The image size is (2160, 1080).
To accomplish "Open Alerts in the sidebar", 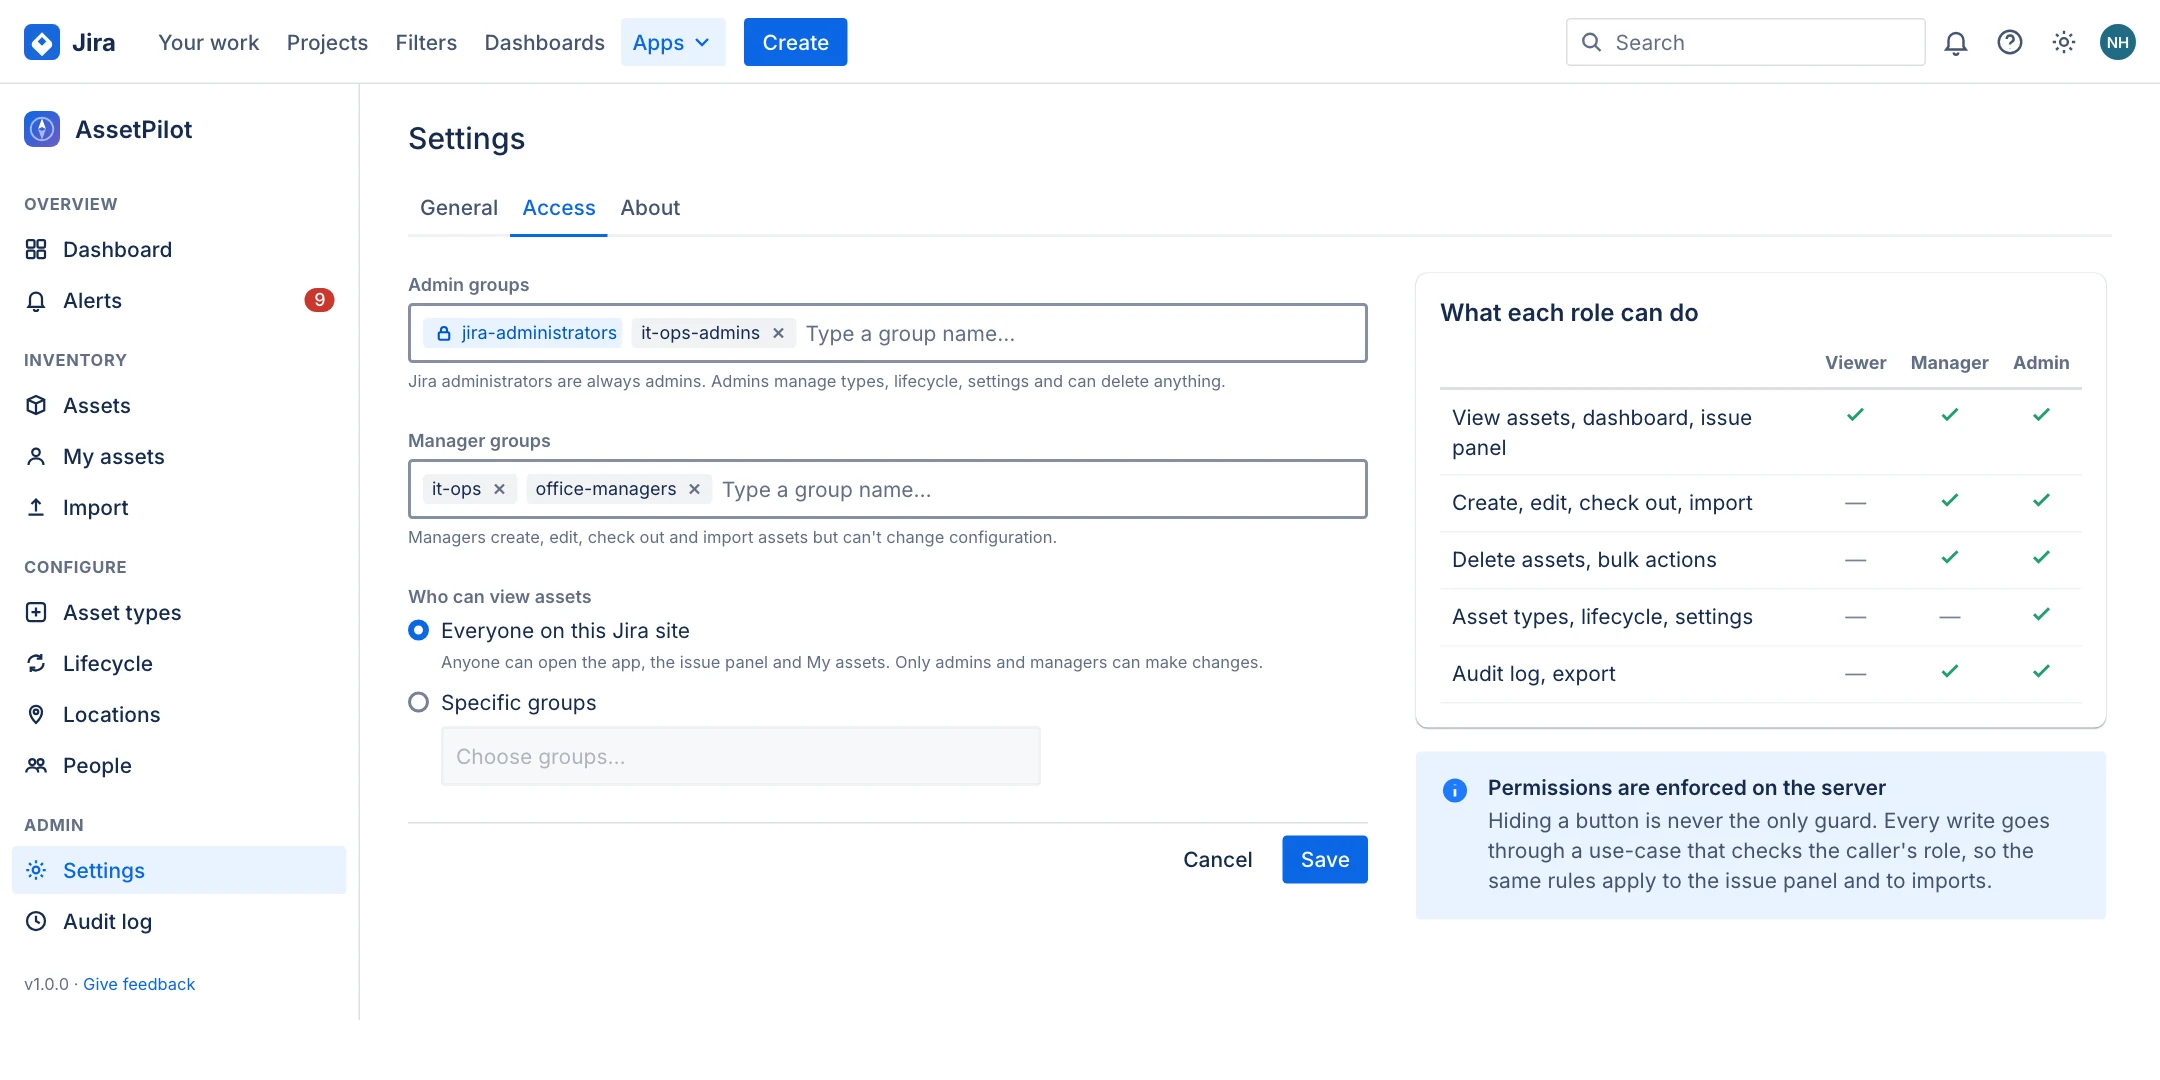I will click(179, 300).
